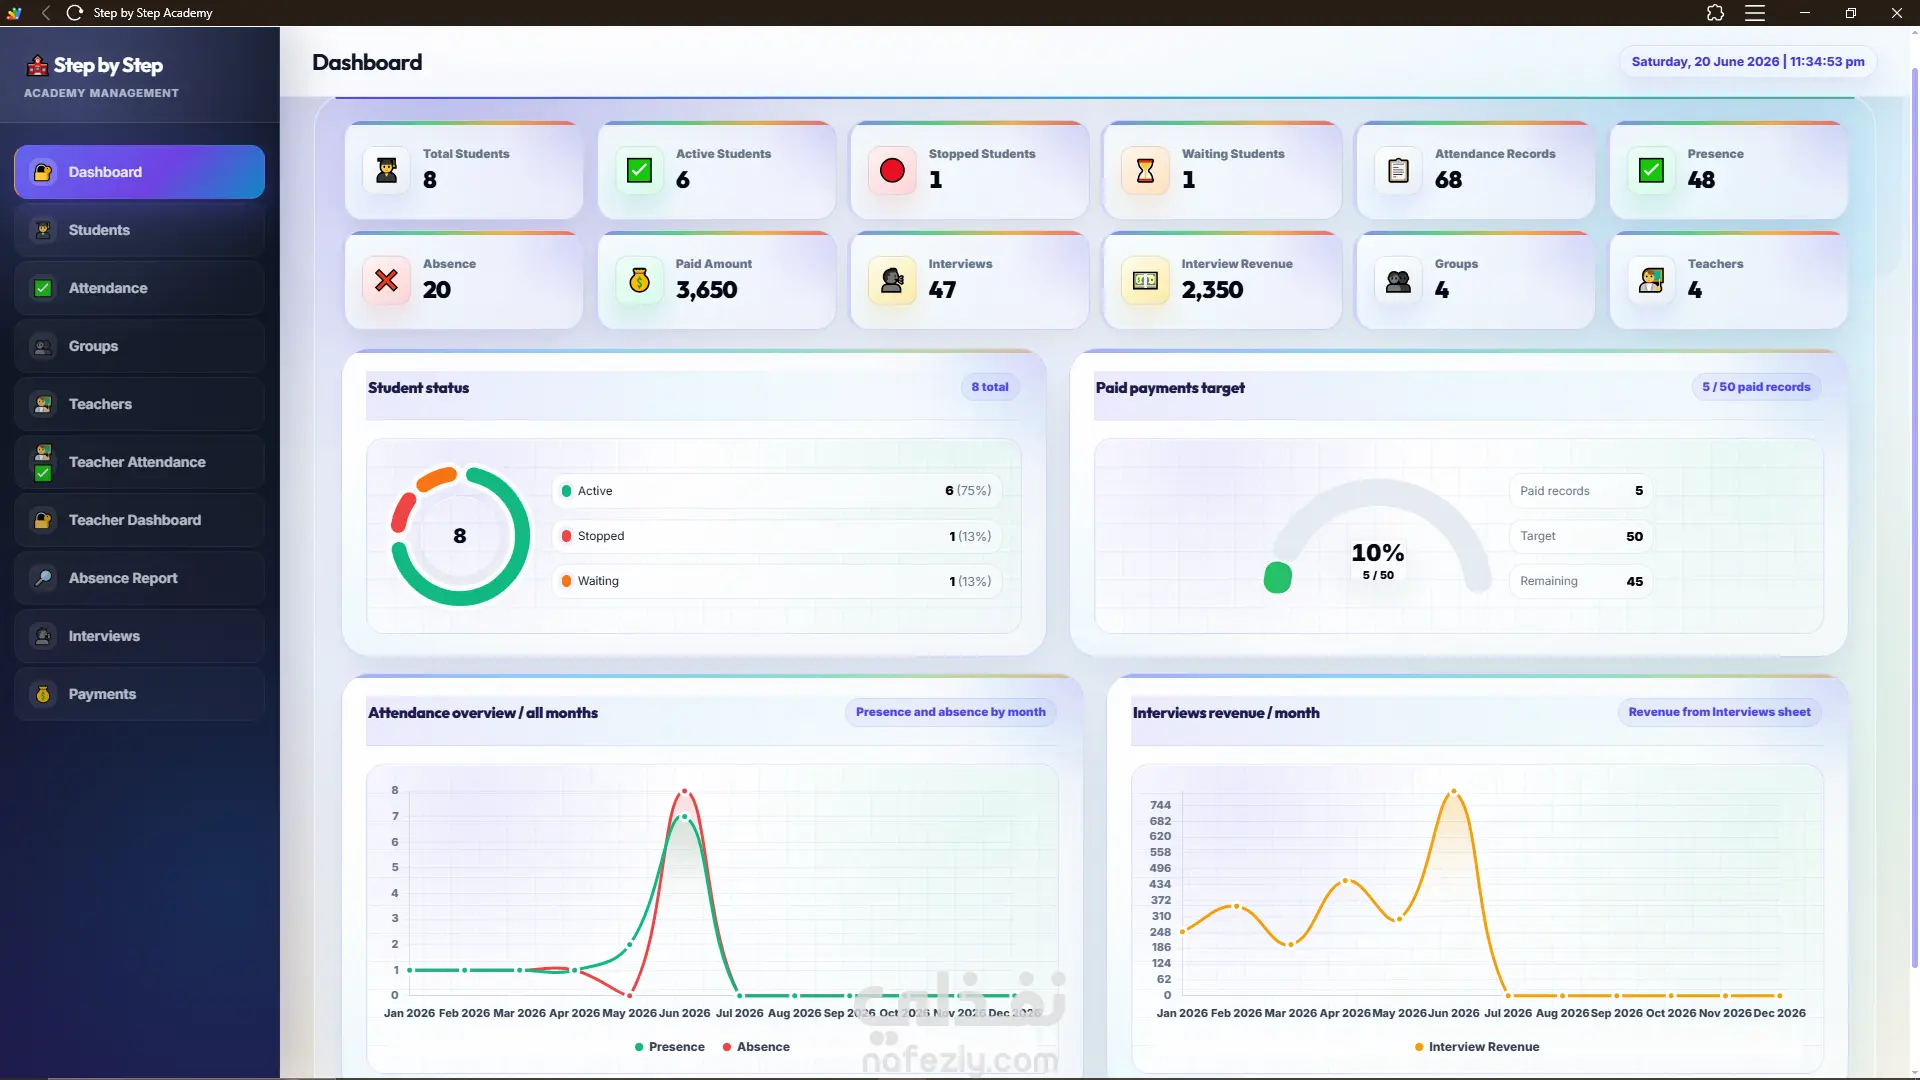Screen dimensions: 1920x1080
Task: Click the Absence red X icon
Action: pos(386,281)
